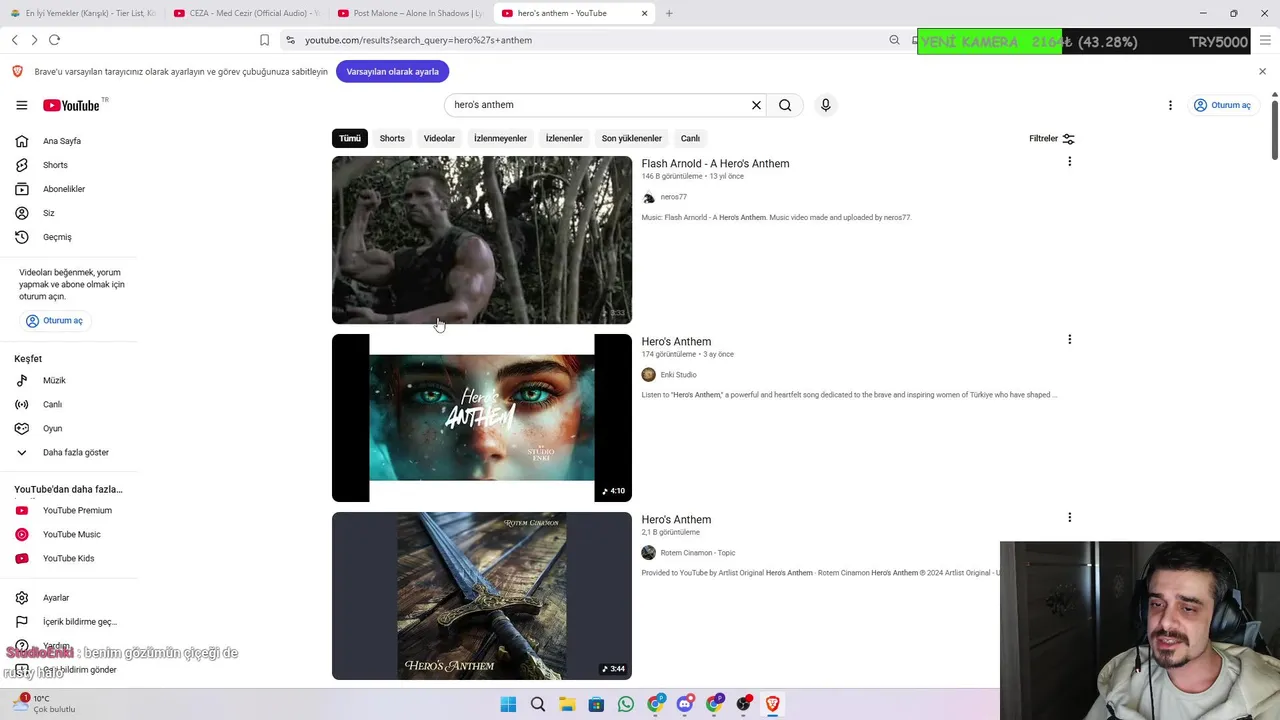Screen dimensions: 1280x720
Task: Start voice search with the microphone icon
Action: [x=825, y=105]
